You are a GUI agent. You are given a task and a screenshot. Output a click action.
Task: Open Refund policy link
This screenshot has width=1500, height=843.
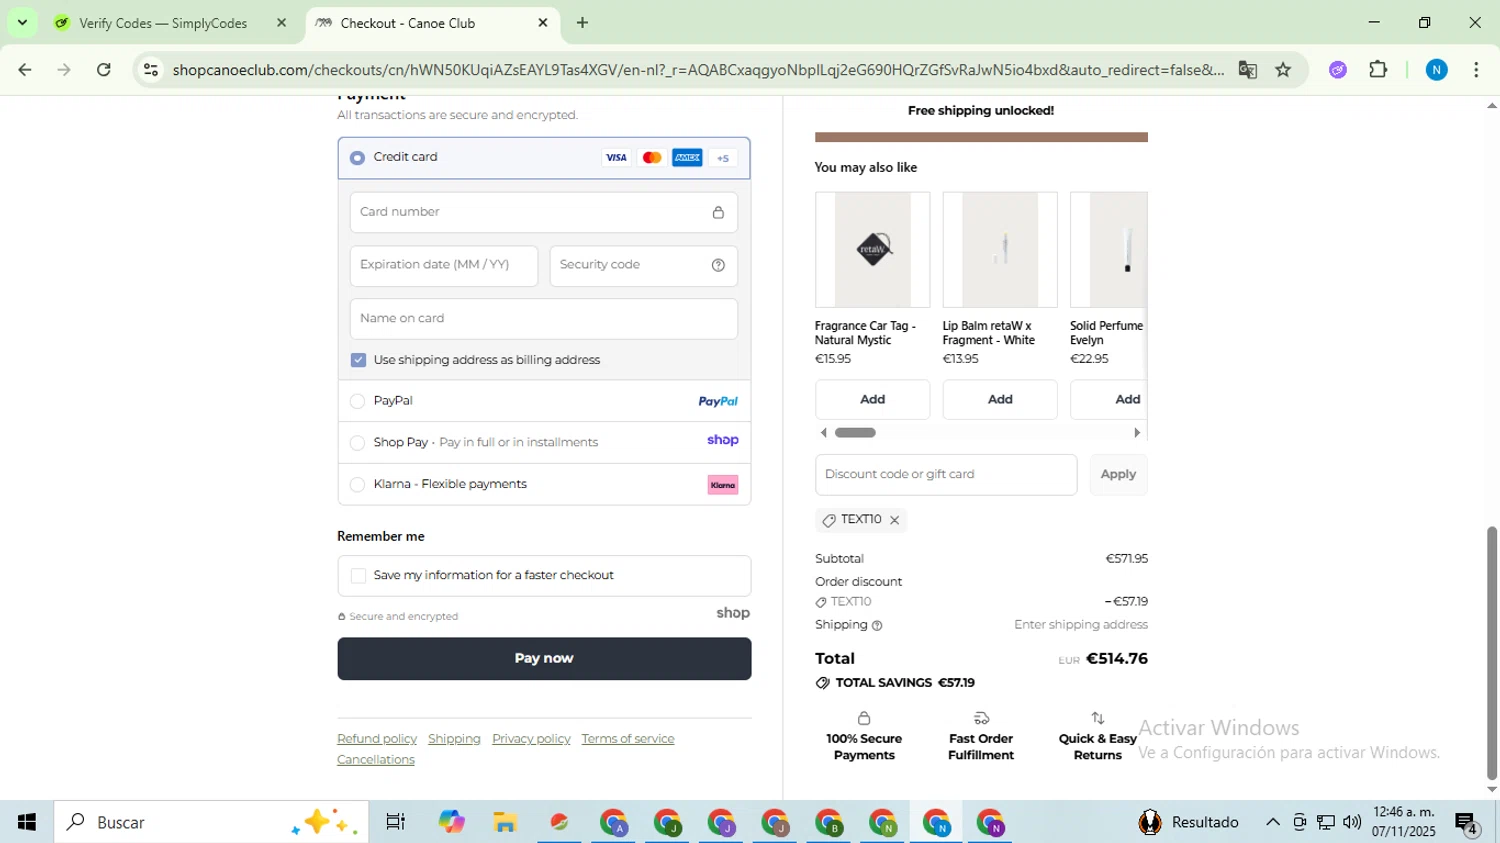[x=377, y=739]
